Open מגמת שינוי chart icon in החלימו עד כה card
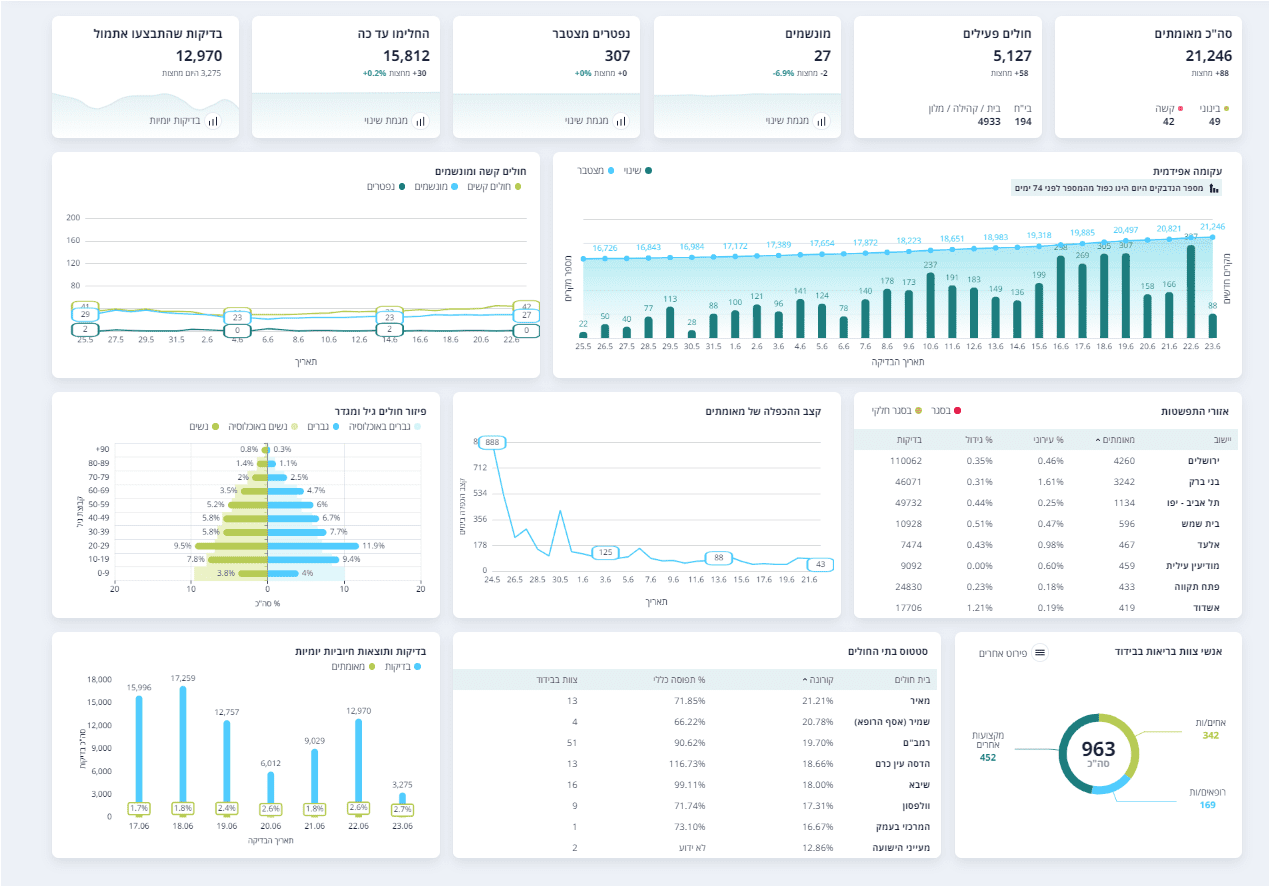Image resolution: width=1270 pixels, height=887 pixels. (420, 121)
